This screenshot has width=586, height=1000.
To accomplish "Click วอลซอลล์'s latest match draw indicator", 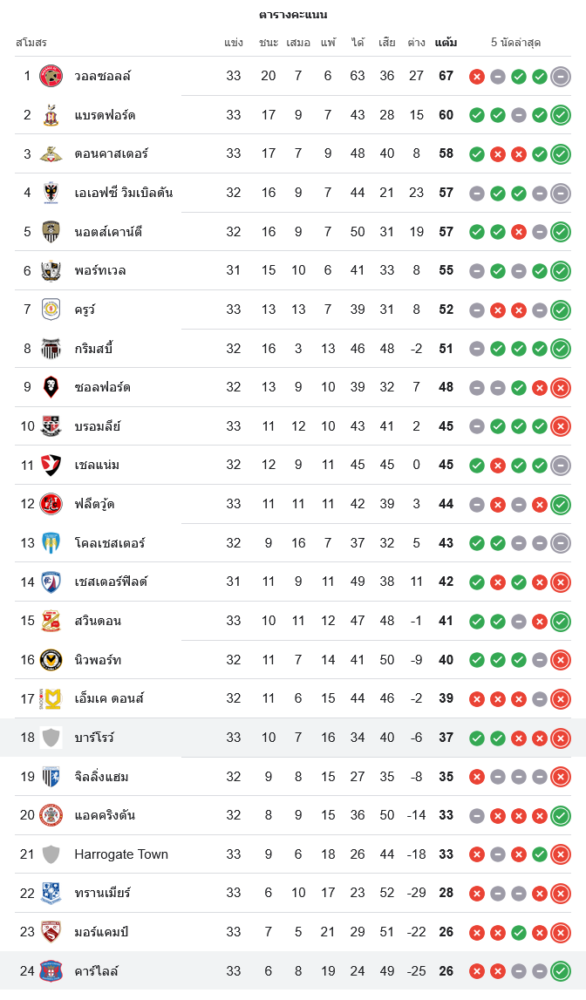I will coord(560,77).
